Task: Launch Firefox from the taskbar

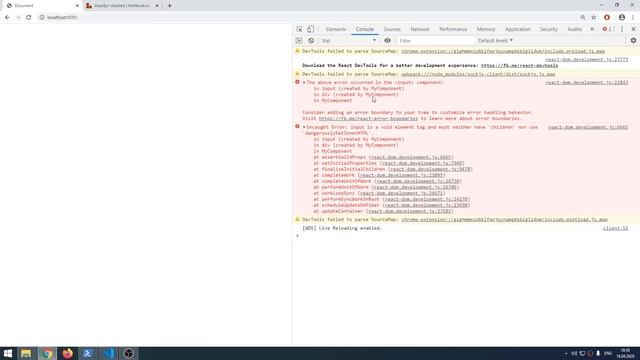Action: pos(67,353)
